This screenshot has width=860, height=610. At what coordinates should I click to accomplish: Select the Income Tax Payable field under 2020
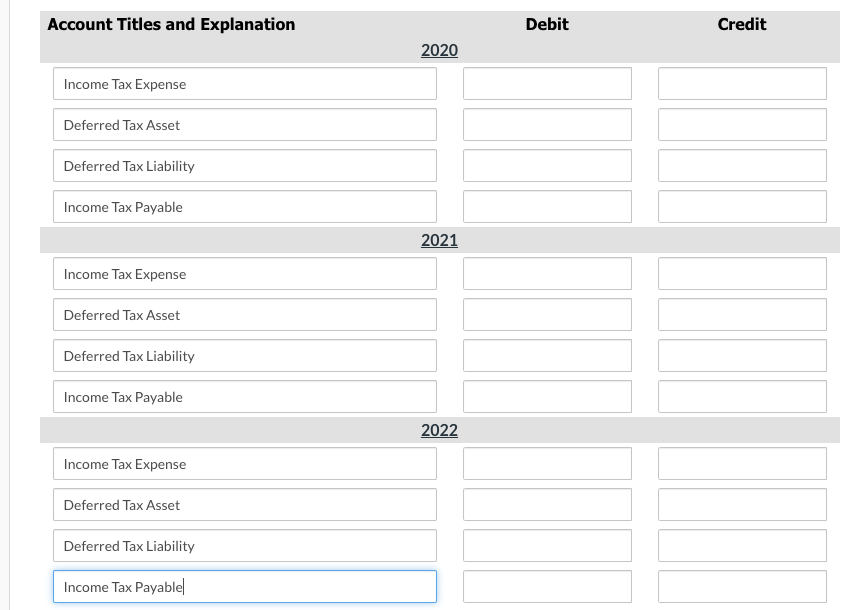point(245,206)
